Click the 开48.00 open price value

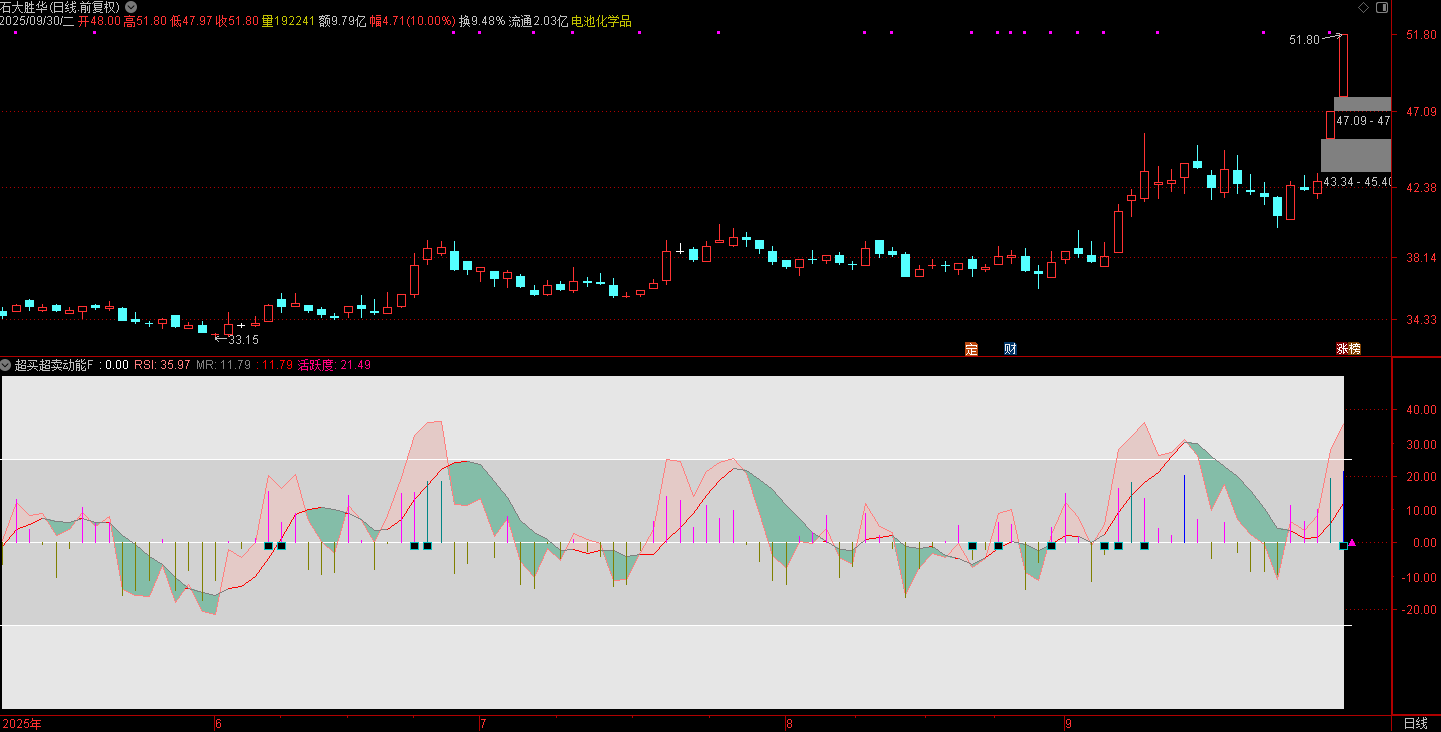tap(99, 21)
